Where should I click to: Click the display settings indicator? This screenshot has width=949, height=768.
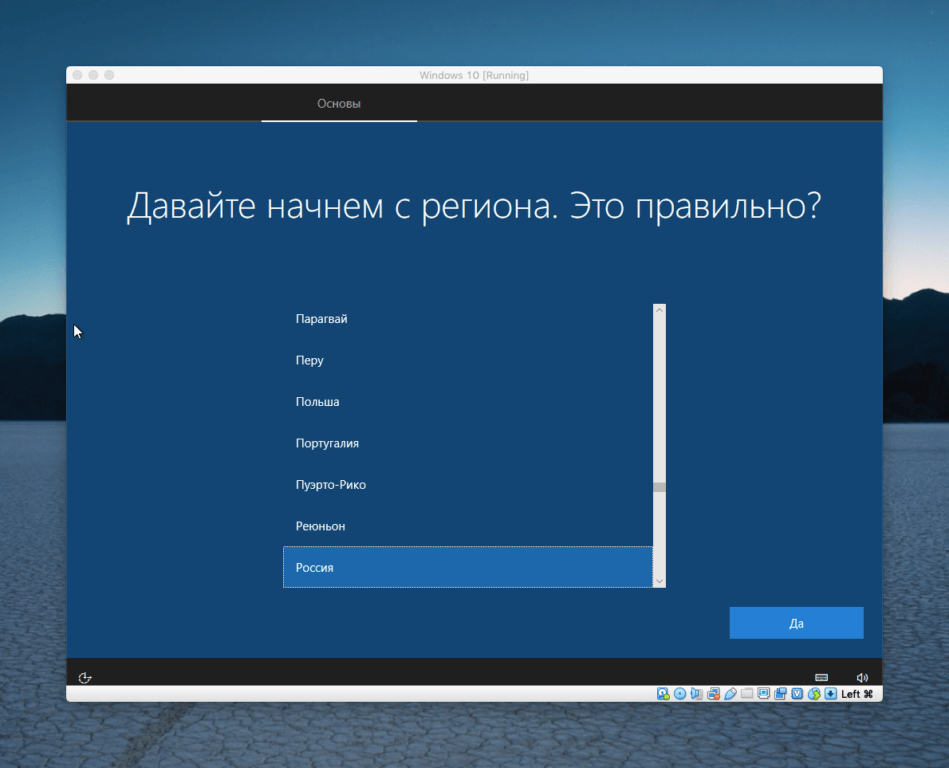tap(764, 694)
